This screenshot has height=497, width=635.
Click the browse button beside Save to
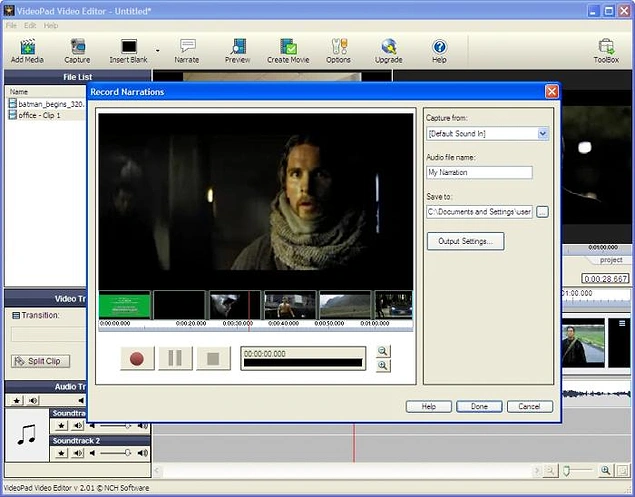pos(542,212)
